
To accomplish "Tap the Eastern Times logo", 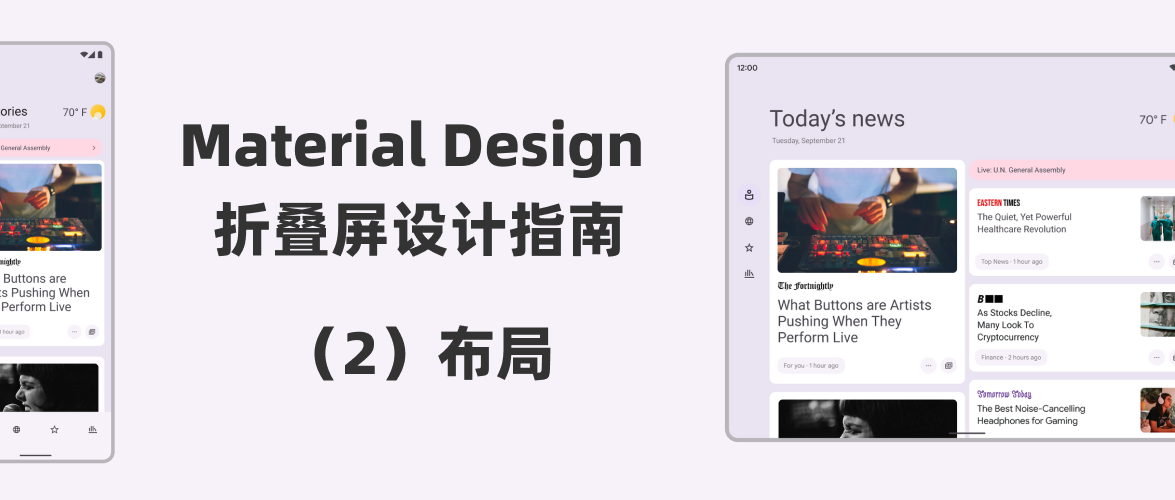I will [x=998, y=202].
